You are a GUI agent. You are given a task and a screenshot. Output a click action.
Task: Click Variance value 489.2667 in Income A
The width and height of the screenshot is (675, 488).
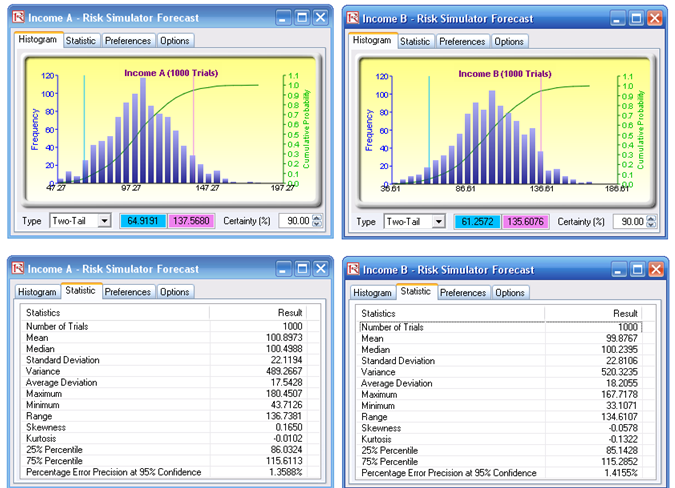[x=284, y=371]
